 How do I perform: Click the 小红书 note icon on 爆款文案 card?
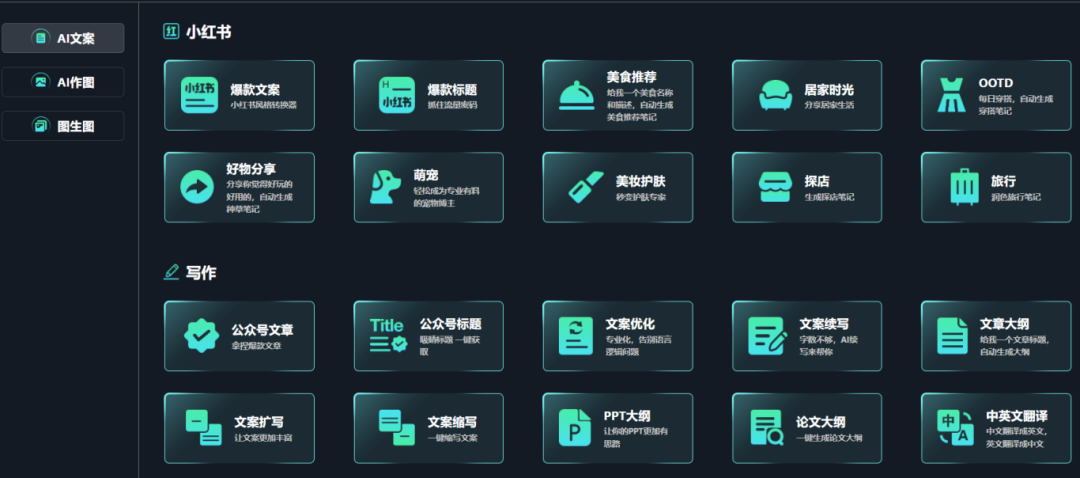[x=199, y=96]
